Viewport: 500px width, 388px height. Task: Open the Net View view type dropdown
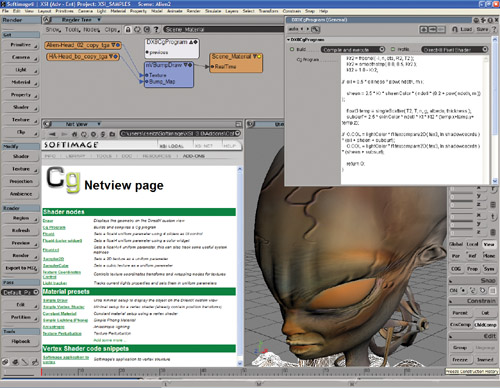[x=99, y=124]
